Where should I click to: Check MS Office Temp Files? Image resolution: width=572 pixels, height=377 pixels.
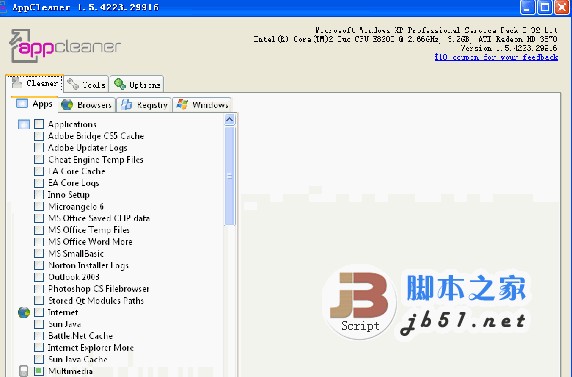click(x=39, y=230)
